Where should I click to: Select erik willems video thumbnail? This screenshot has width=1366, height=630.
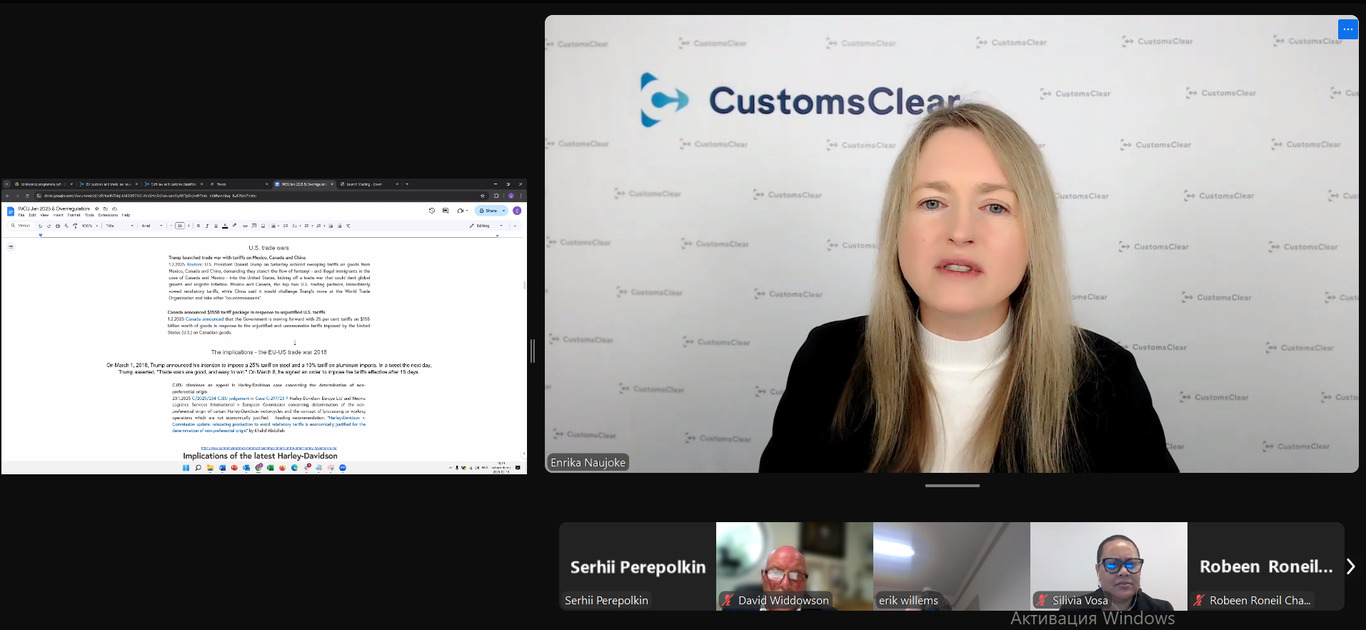[951, 566]
